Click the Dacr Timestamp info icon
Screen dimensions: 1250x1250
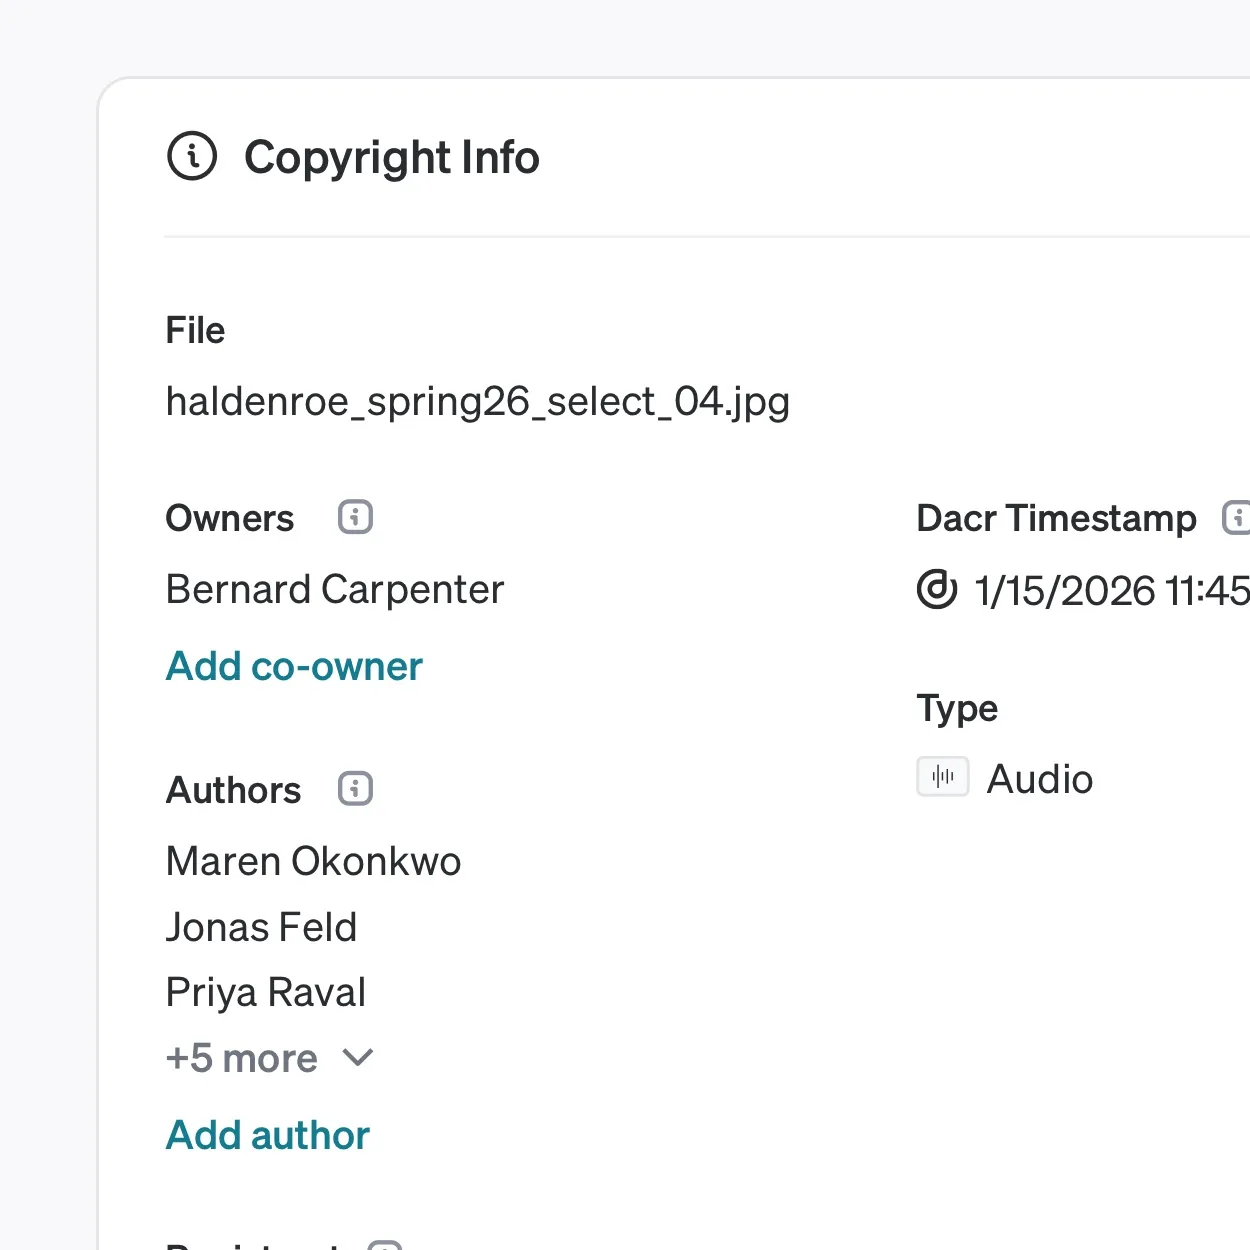pyautogui.click(x=1238, y=517)
